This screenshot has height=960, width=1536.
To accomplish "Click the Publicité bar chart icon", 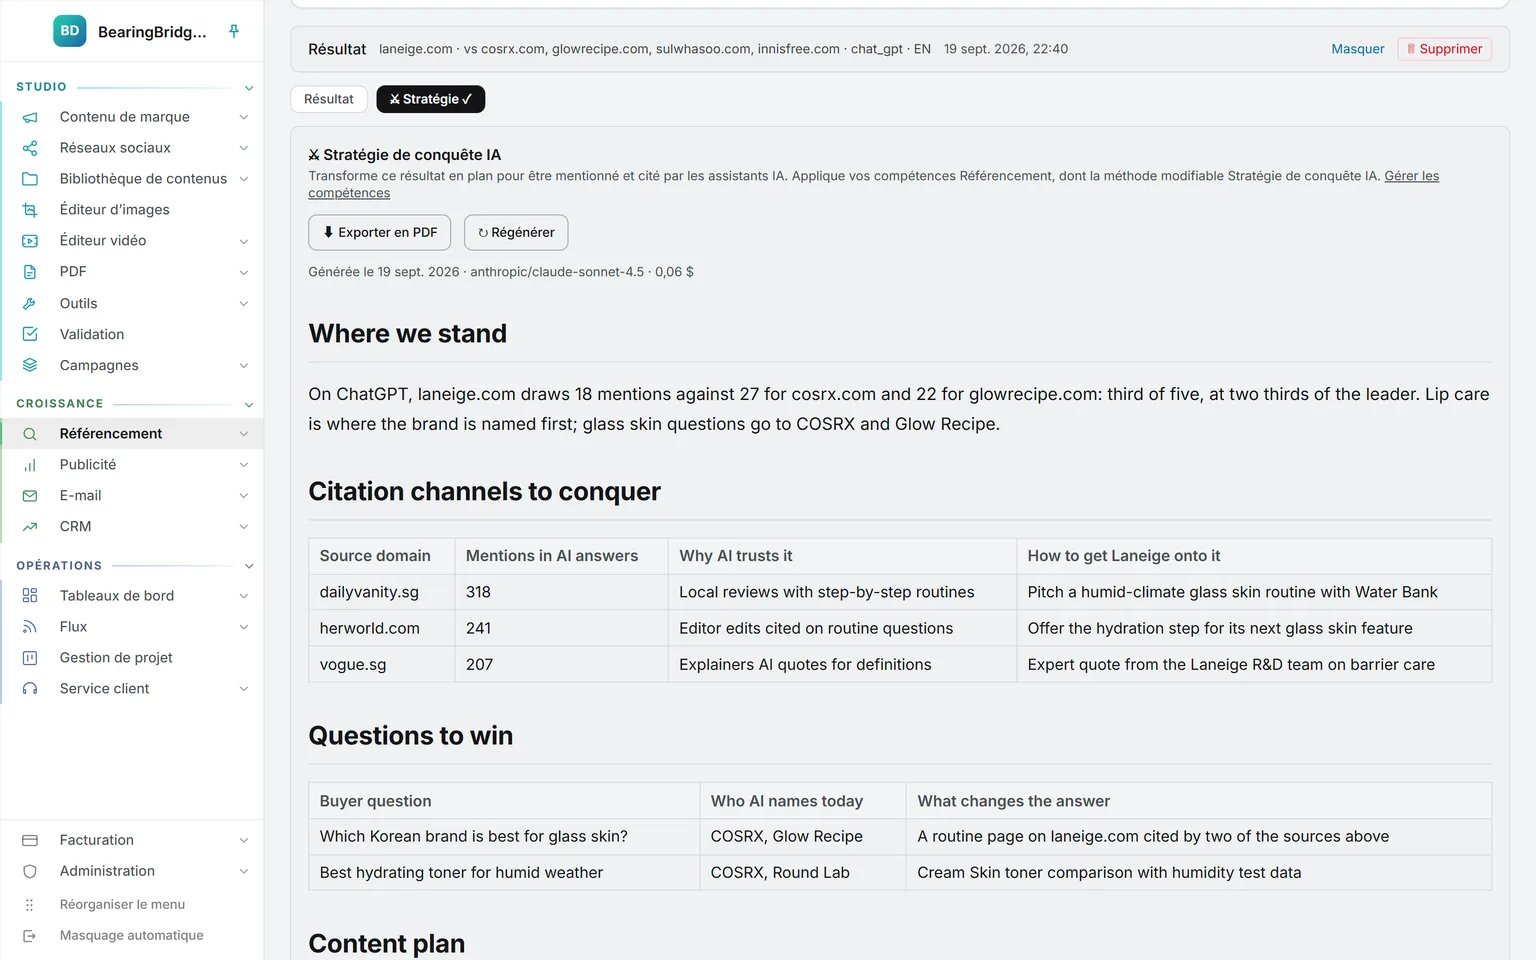I will point(30,465).
